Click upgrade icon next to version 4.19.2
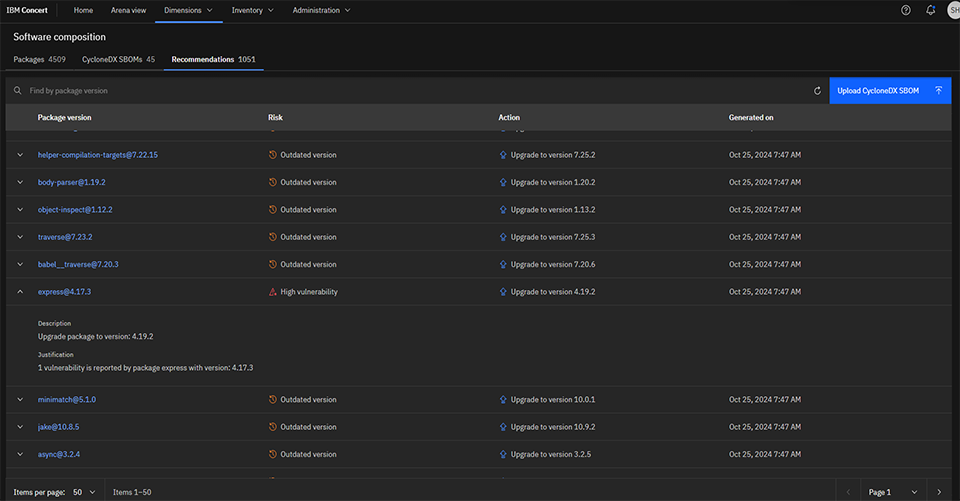Viewport: 960px width, 501px height. click(503, 292)
